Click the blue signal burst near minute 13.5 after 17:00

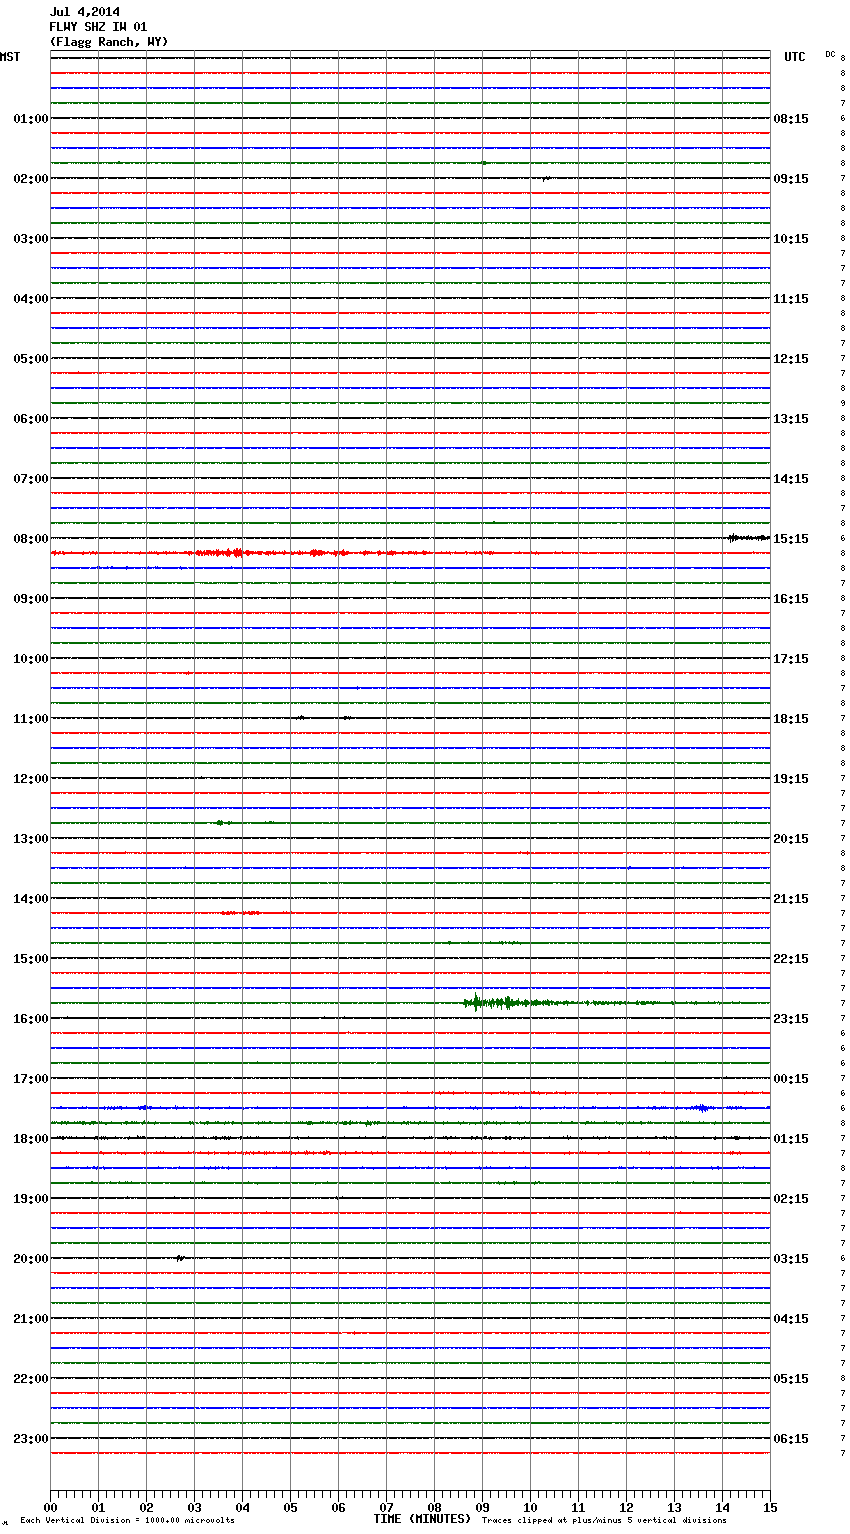point(702,1108)
